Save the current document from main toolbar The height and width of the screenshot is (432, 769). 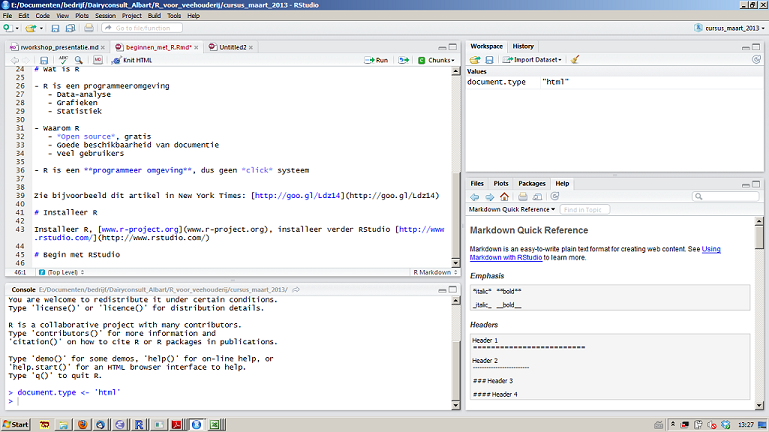pyautogui.click(x=55, y=28)
